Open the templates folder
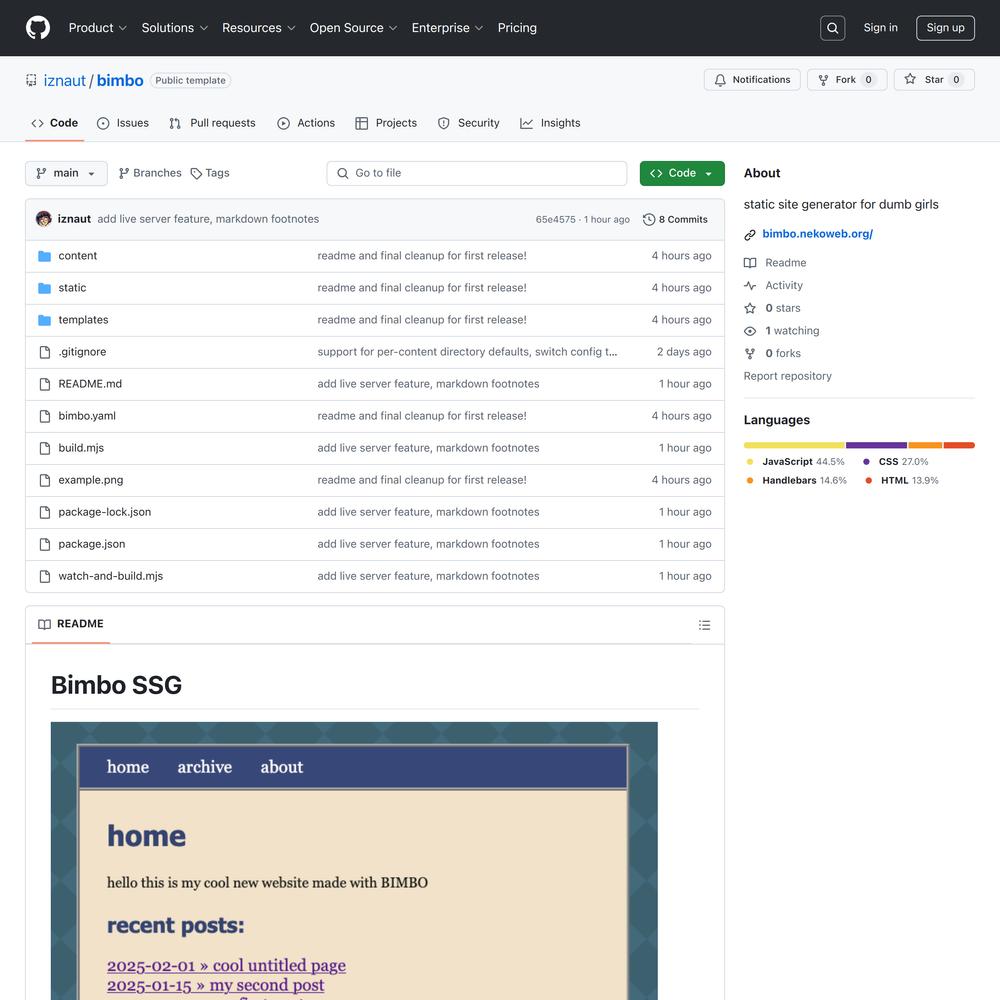Image resolution: width=1000 pixels, height=1000 pixels. point(84,320)
